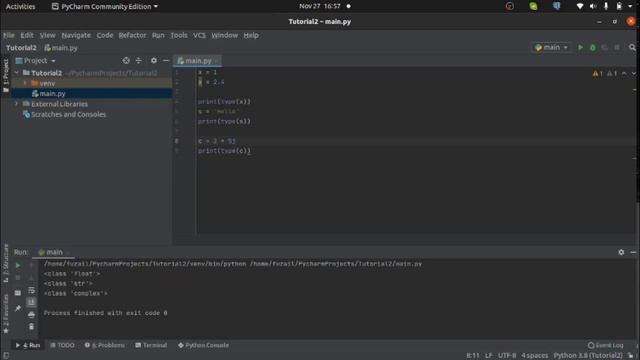Click the volume icon in system tray
Image resolution: width=640 pixels, height=360 pixels.
coord(593,6)
